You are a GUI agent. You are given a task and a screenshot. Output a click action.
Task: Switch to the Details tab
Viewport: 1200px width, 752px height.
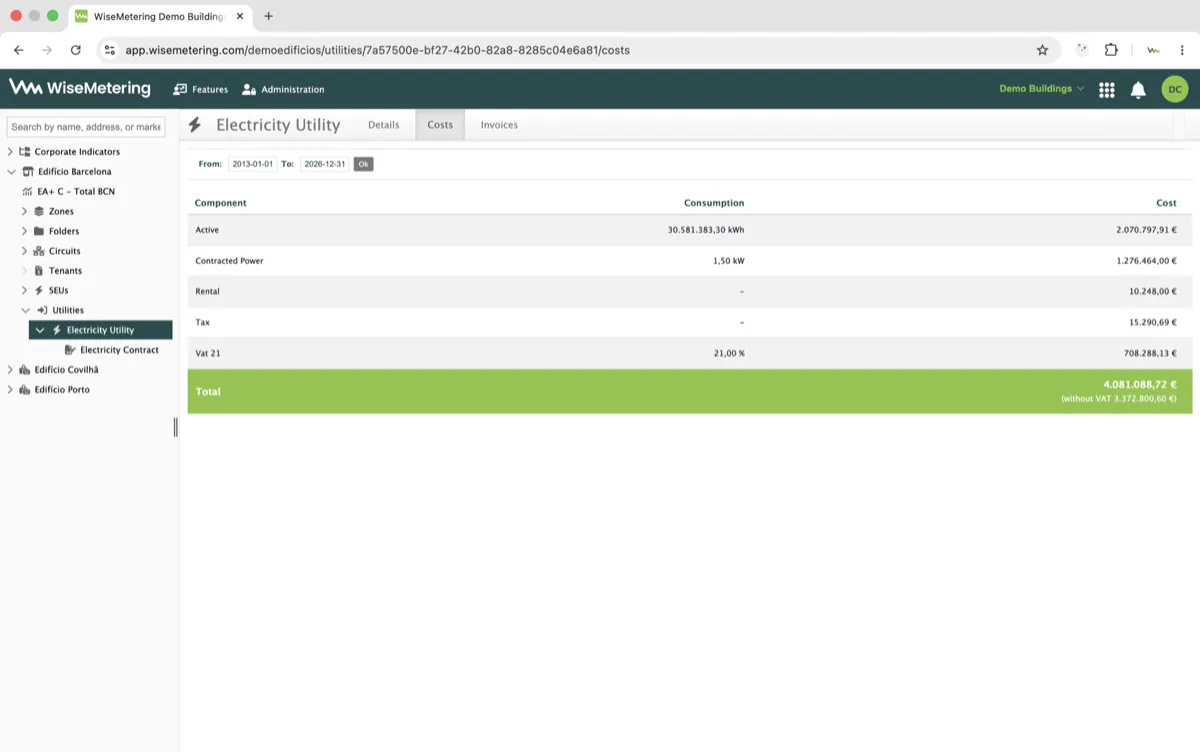coord(383,125)
